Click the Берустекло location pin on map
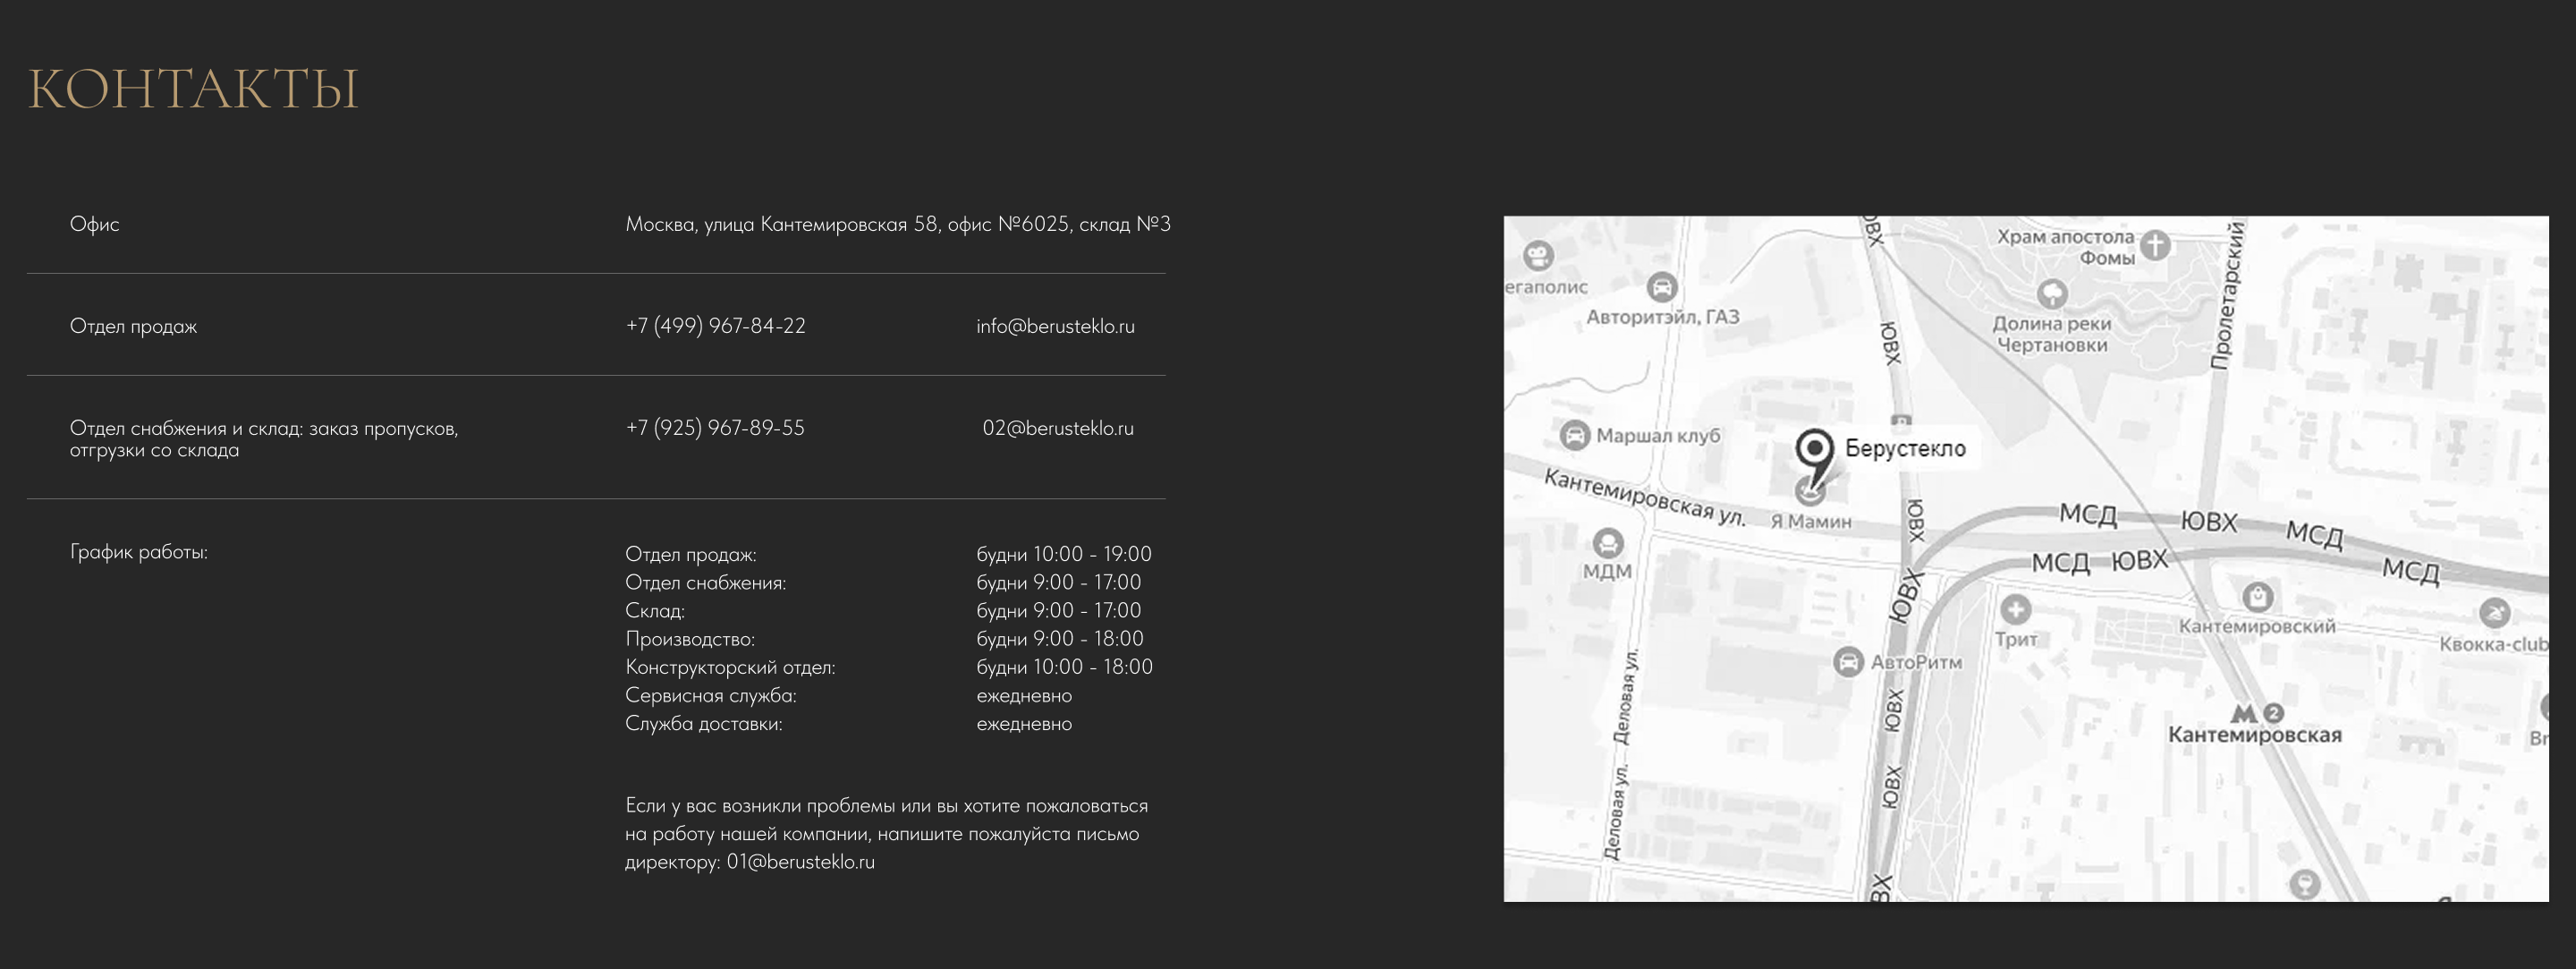This screenshot has width=2576, height=969. pos(1814,449)
